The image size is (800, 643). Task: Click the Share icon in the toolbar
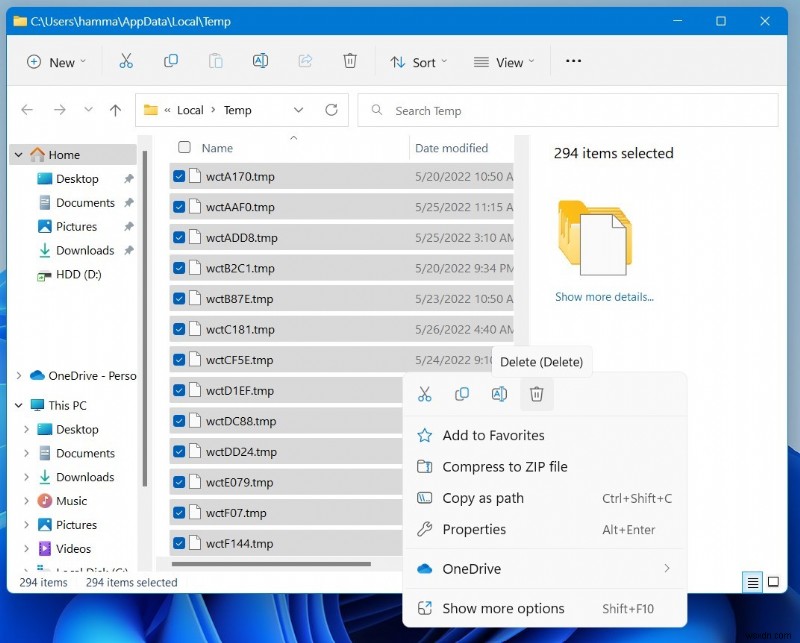pos(305,61)
